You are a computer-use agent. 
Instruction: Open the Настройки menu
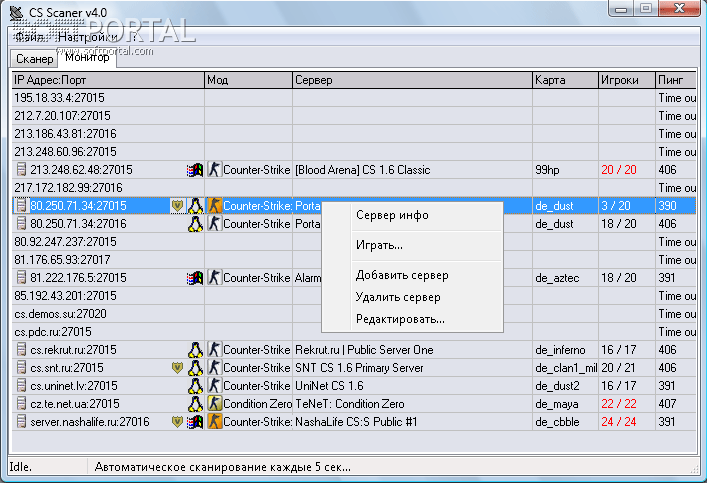point(88,37)
